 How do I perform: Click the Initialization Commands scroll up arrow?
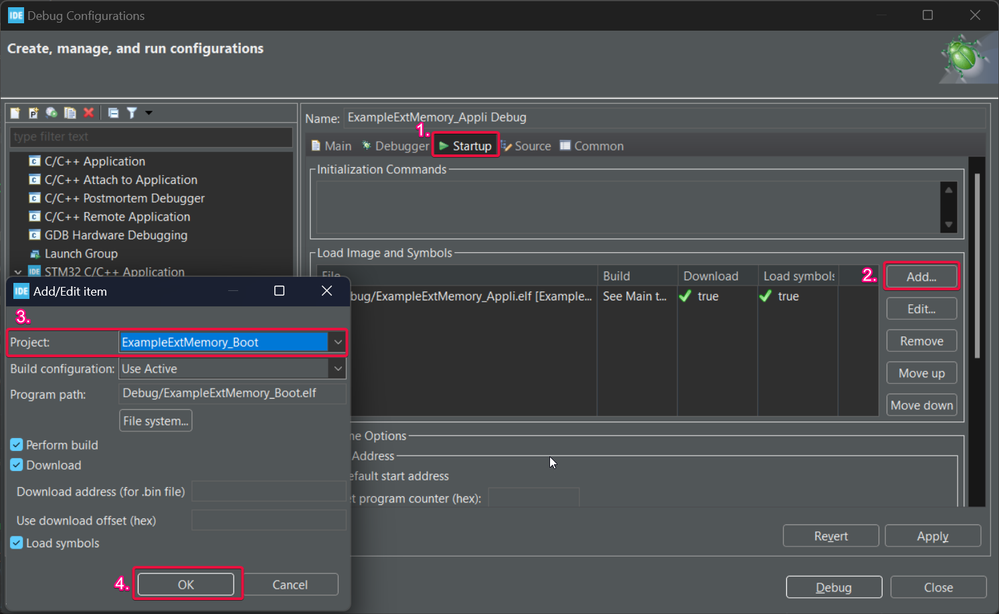click(x=949, y=190)
